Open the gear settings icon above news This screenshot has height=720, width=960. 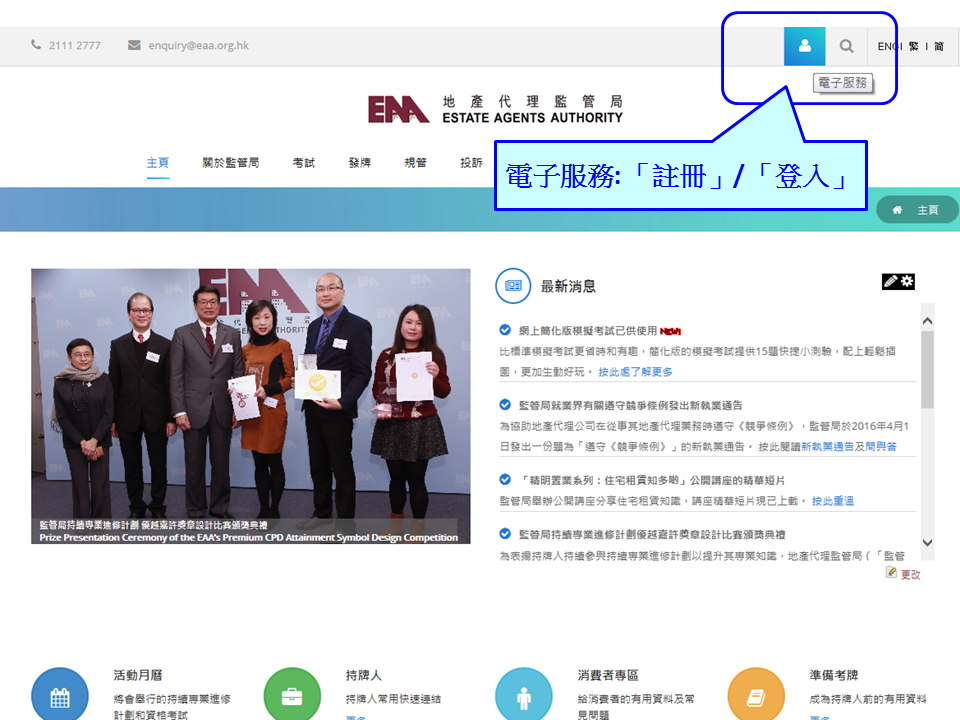(x=907, y=282)
